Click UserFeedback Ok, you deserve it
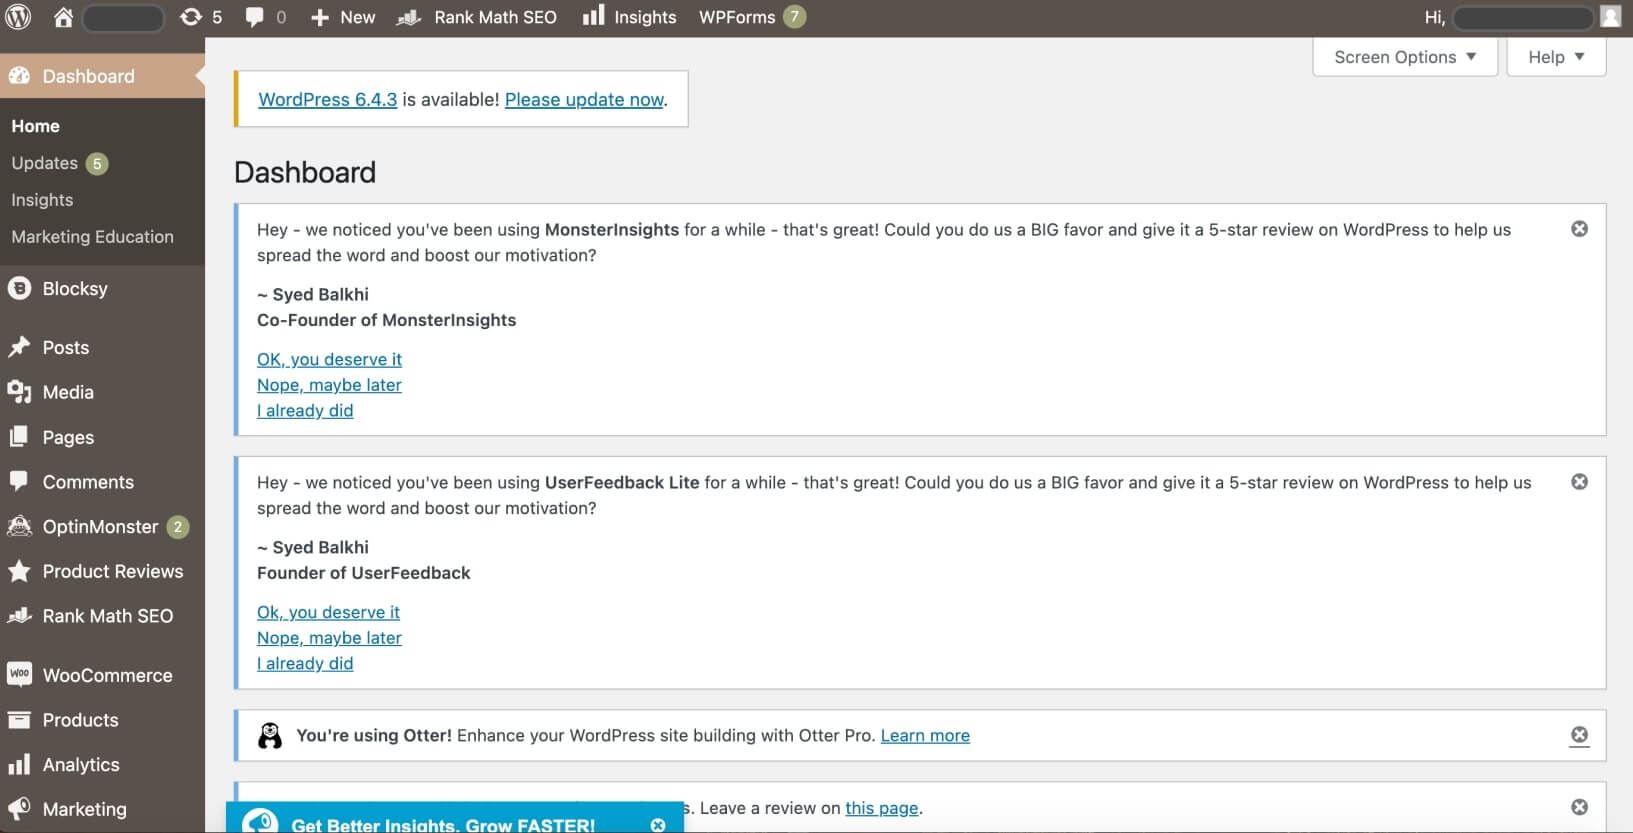Screen dimensions: 1633x833 pos(328,612)
